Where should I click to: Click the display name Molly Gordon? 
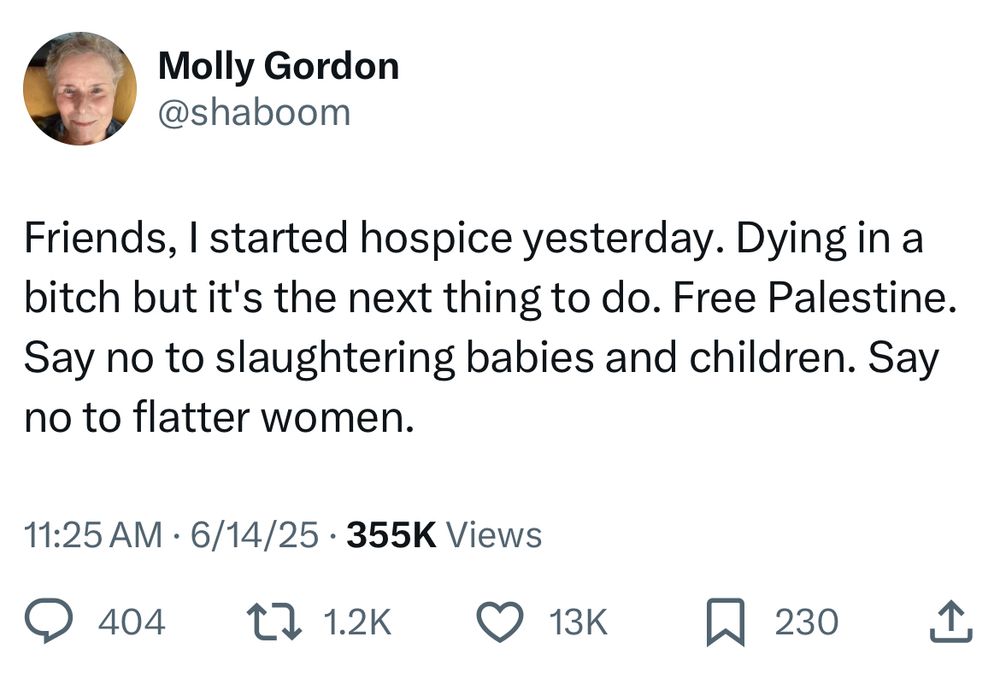point(280,66)
